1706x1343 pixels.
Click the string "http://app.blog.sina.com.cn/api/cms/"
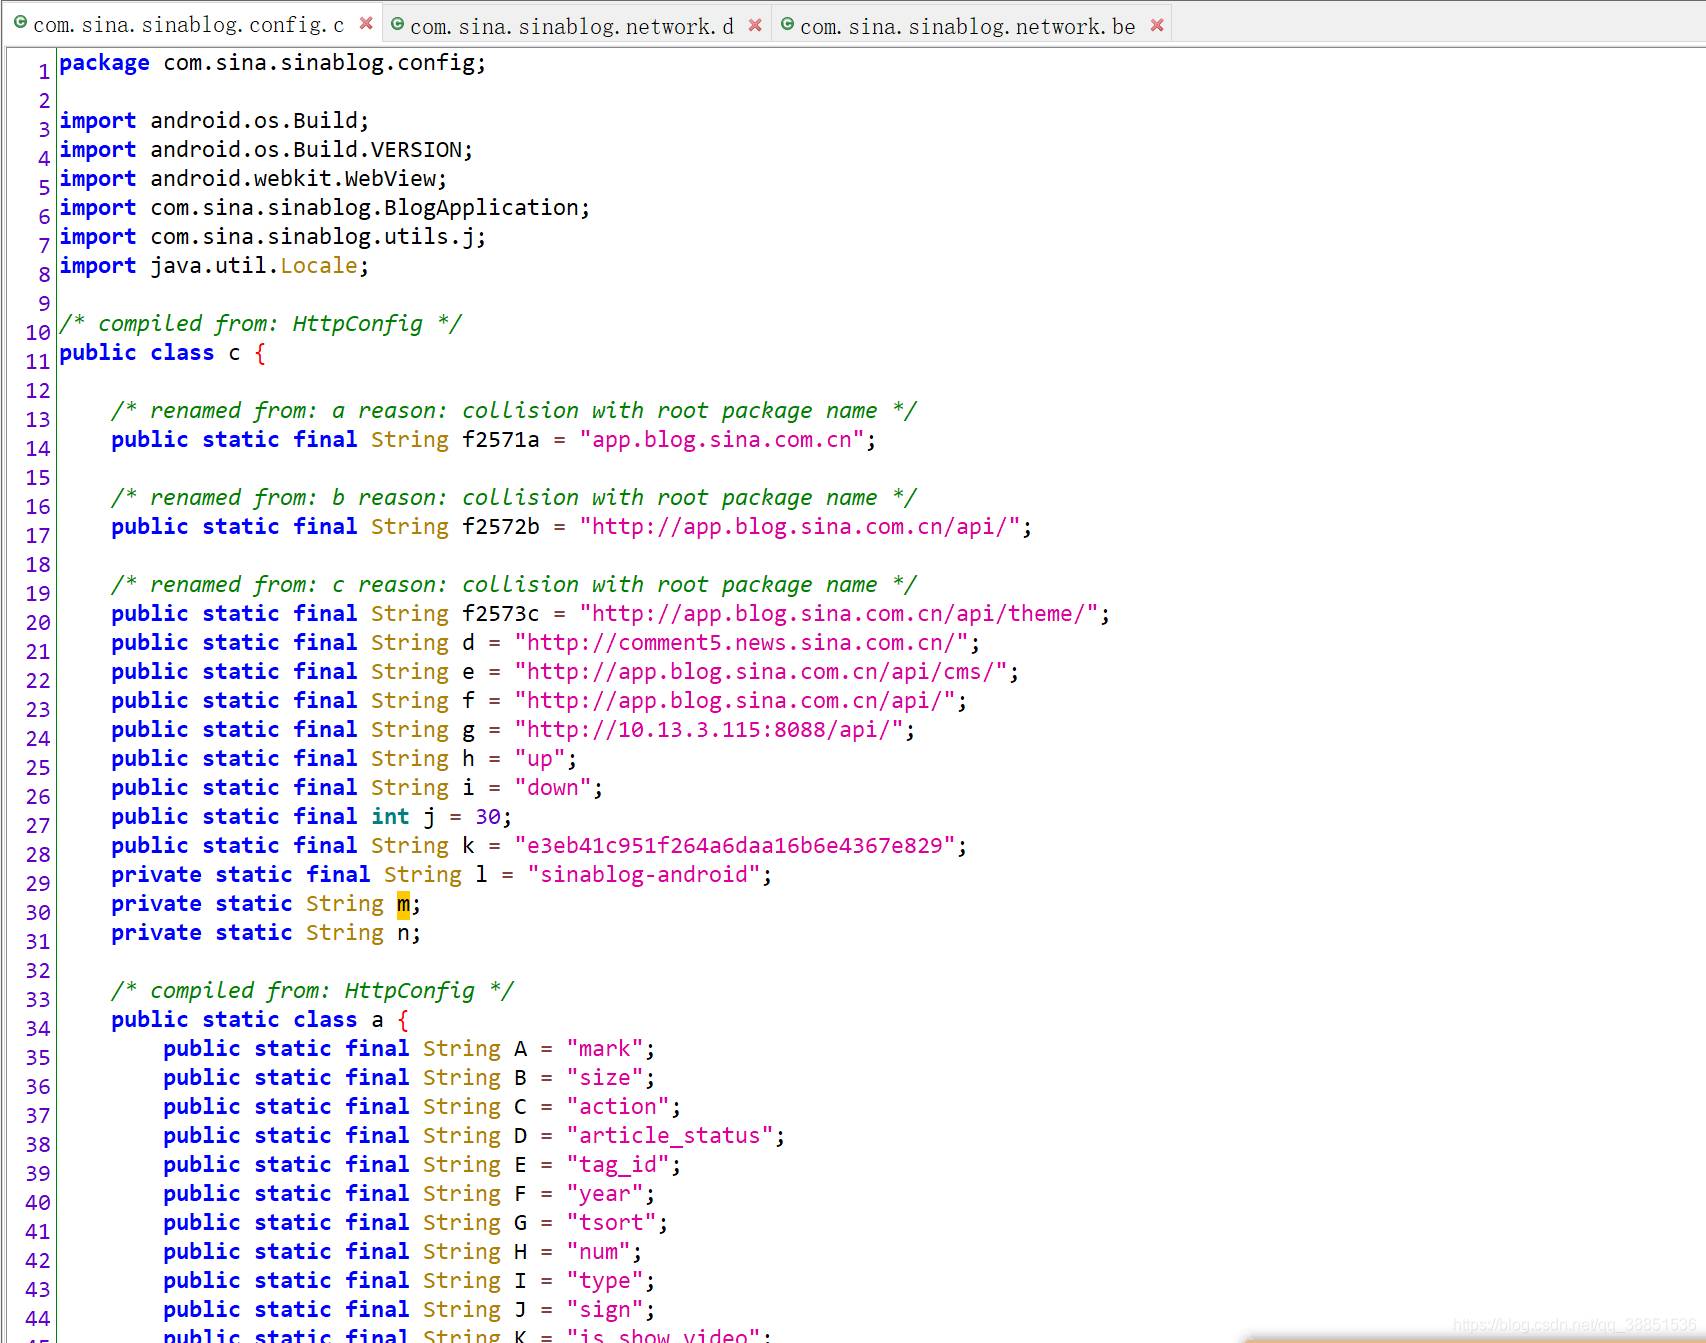[761, 672]
